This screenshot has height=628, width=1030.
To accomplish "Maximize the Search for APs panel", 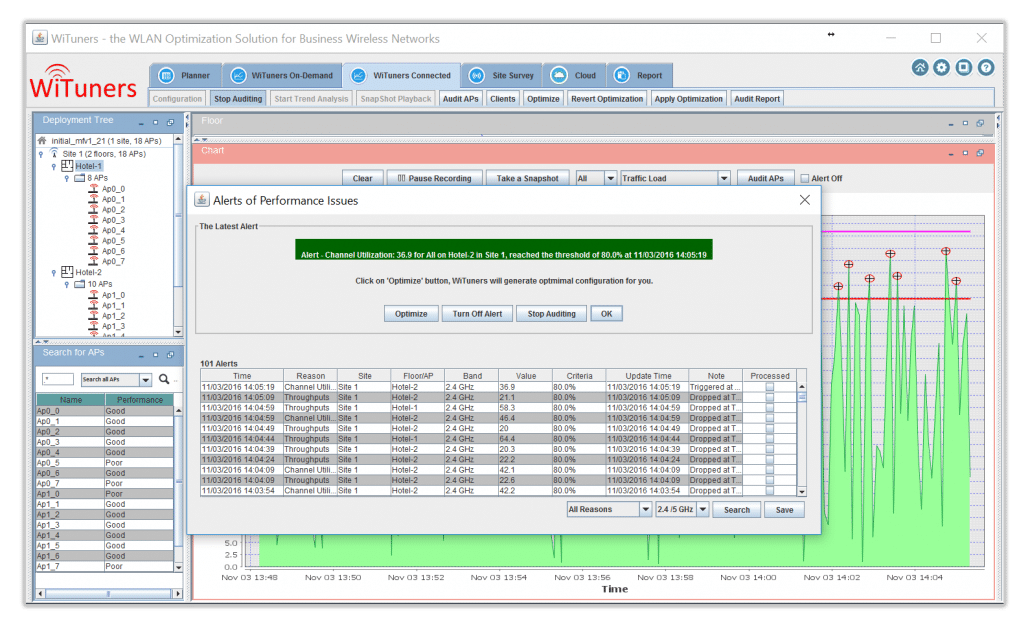I will (156, 355).
